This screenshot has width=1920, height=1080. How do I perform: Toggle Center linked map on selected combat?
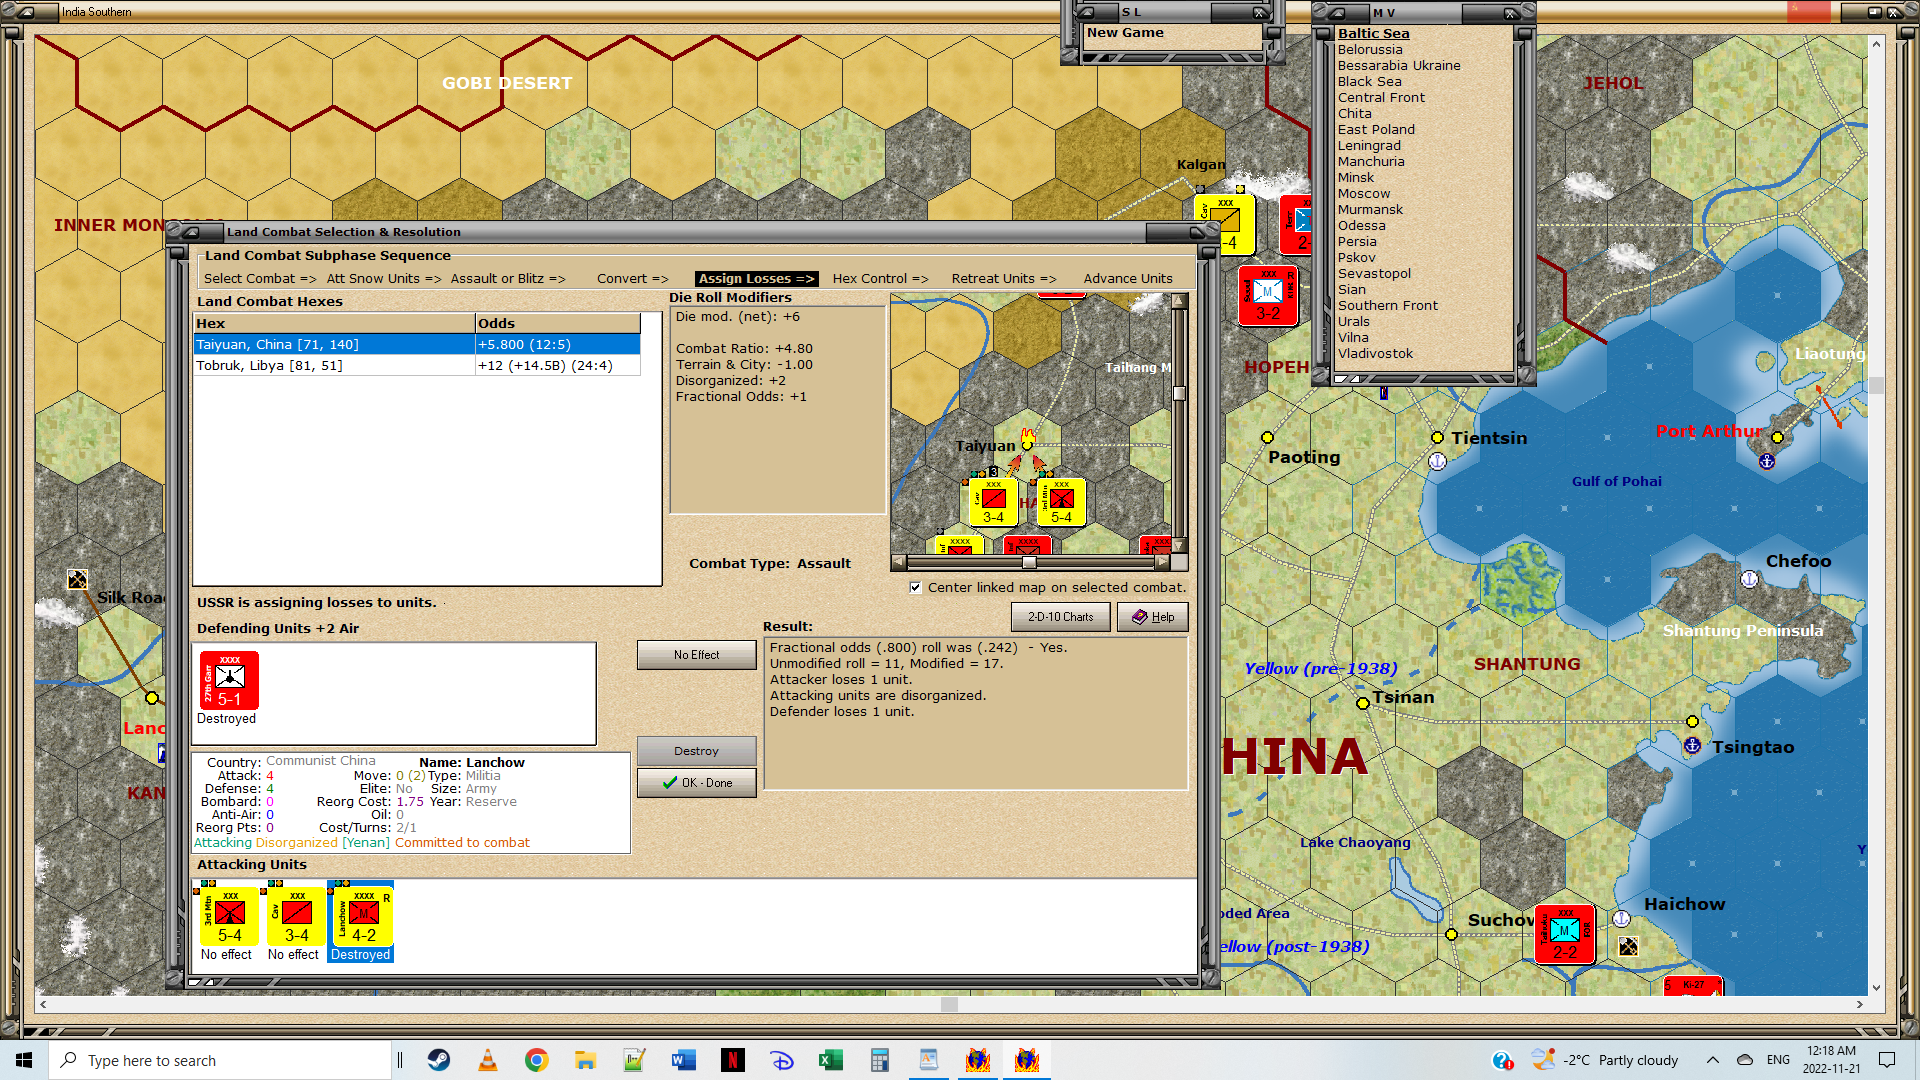tap(915, 587)
